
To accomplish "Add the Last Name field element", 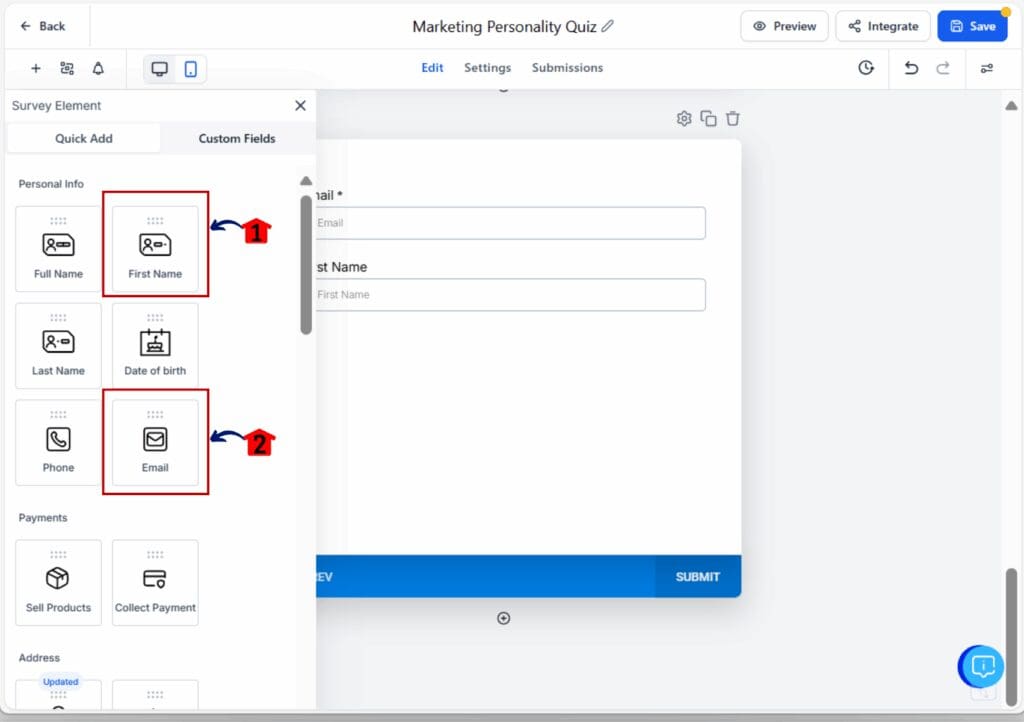I will [58, 345].
